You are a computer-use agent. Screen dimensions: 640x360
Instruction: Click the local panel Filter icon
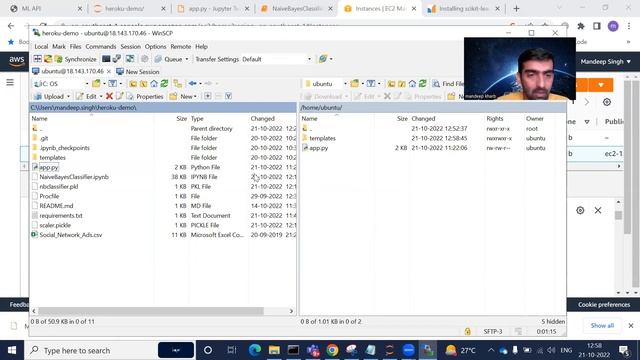tap(113, 84)
